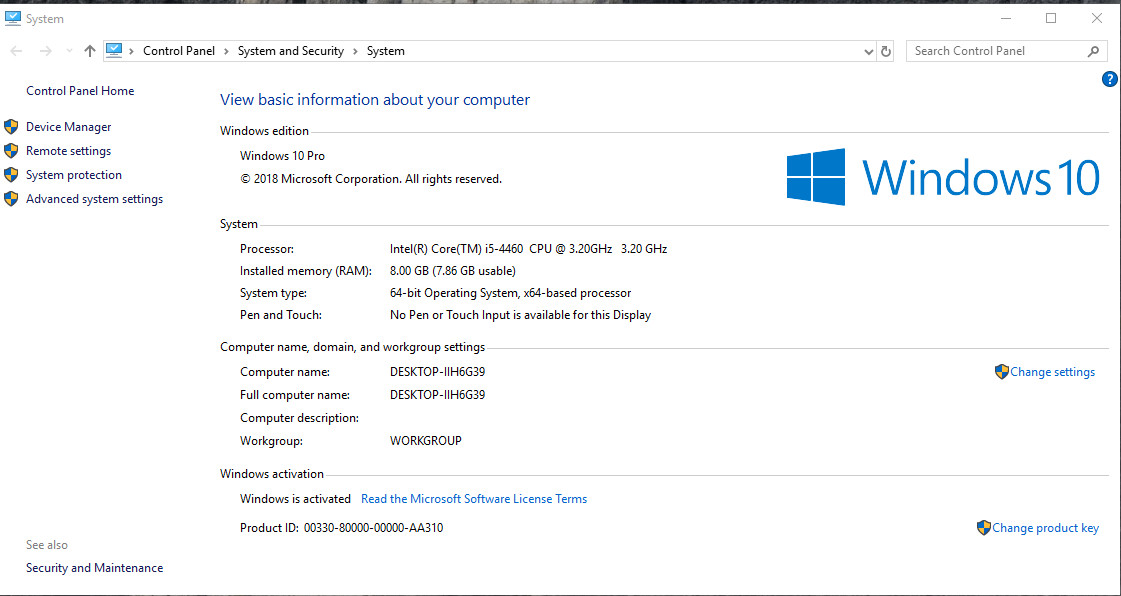This screenshot has width=1121, height=596.
Task: Click the Computer name value DESKTOP-IIH6G39
Action: [x=438, y=372]
